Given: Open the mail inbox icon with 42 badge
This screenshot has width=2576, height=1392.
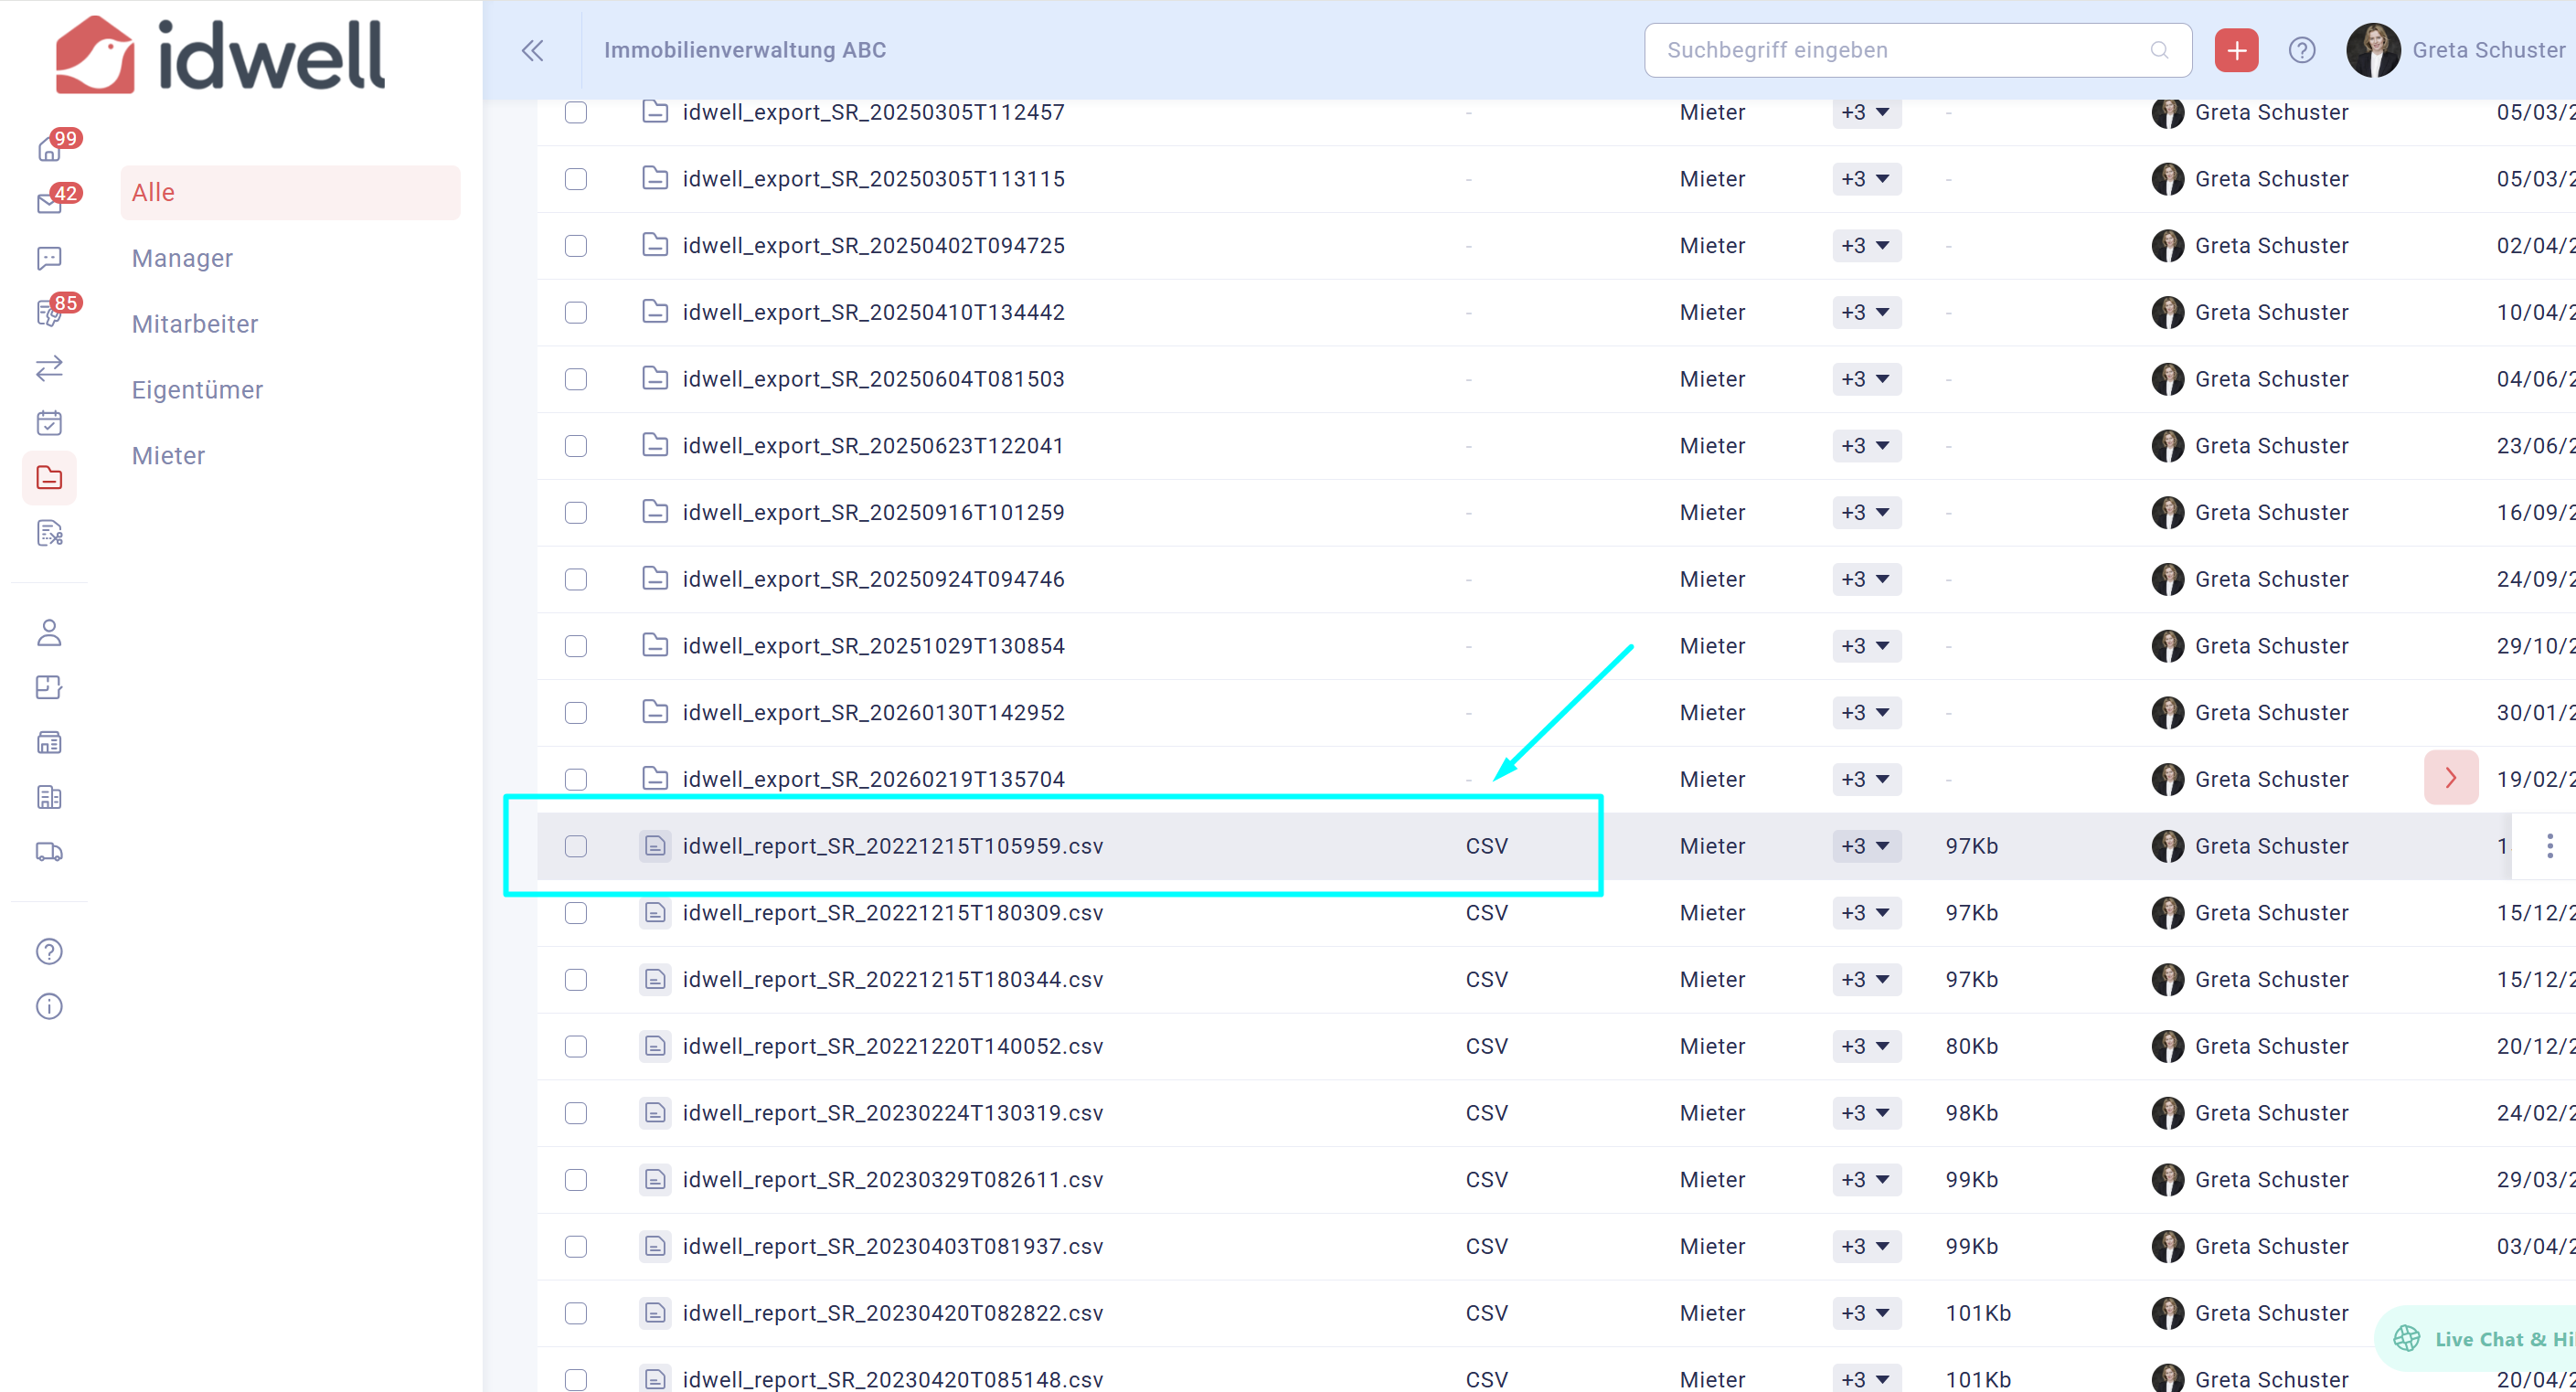Looking at the screenshot, I should [49, 204].
